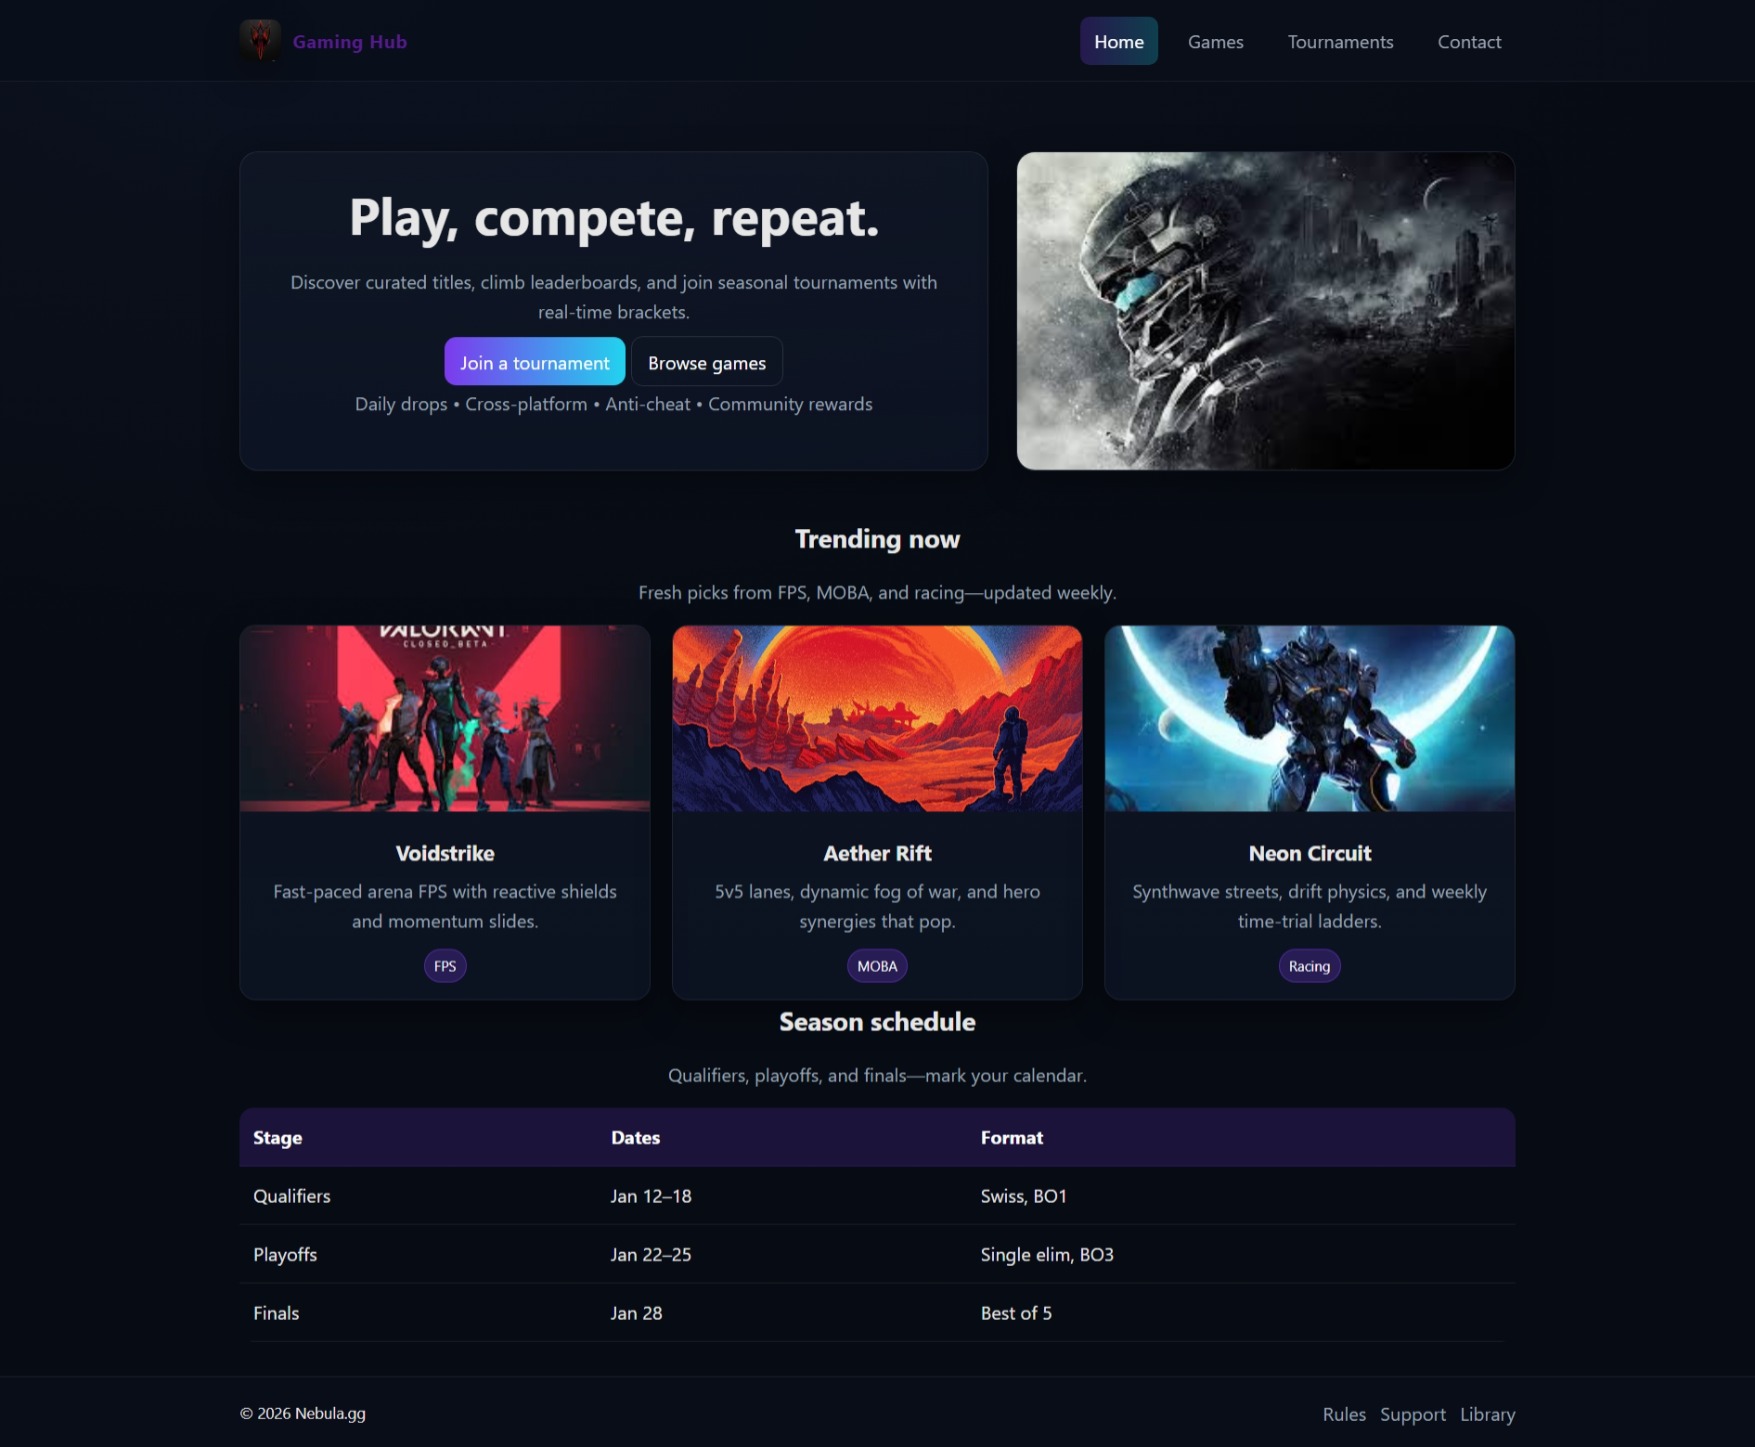1755x1447 pixels.
Task: Go to the Tournaments page
Action: coord(1340,41)
